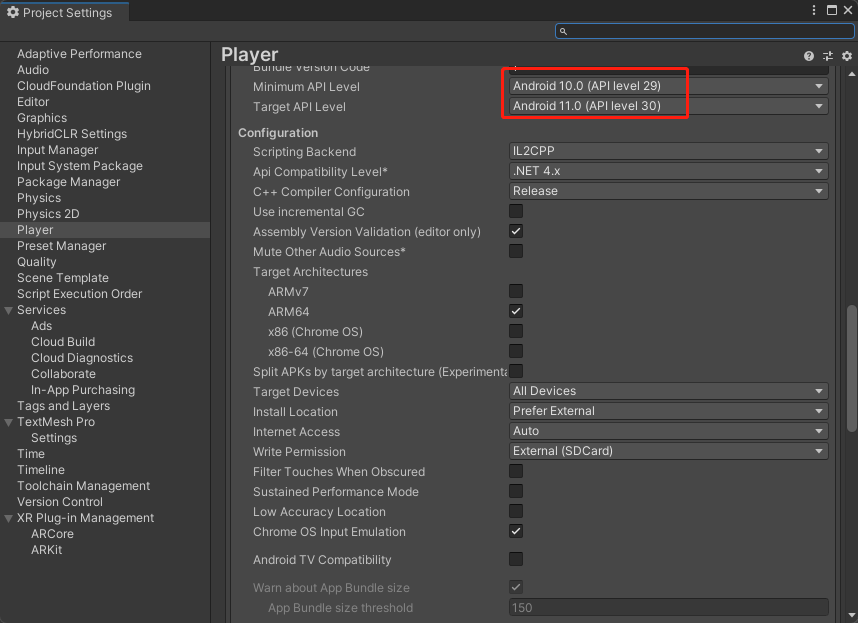Viewport: 858px width, 623px height.
Task: Click the App Bundle size threshold field
Action: coord(668,607)
